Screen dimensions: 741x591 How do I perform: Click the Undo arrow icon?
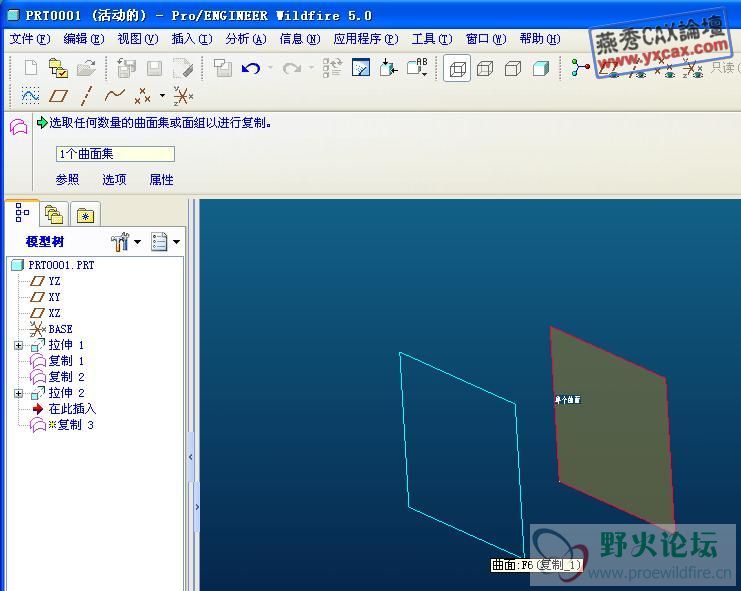pyautogui.click(x=251, y=69)
